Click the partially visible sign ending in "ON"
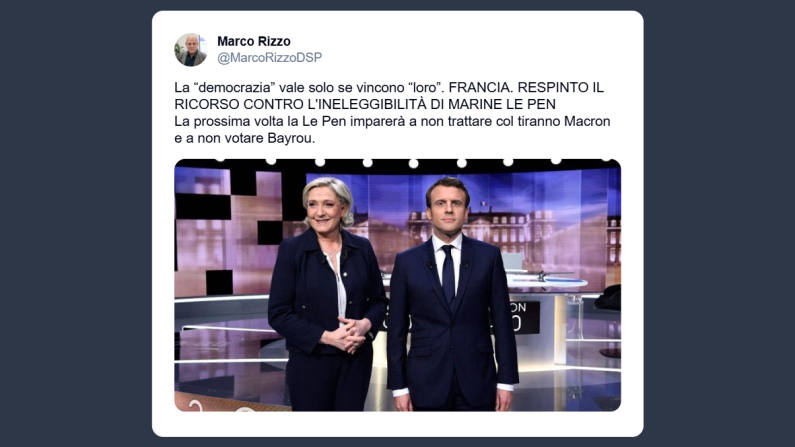The image size is (795, 447). (x=524, y=317)
